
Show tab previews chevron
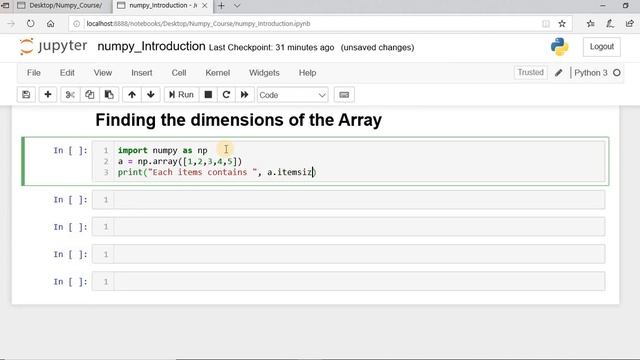[x=237, y=6]
